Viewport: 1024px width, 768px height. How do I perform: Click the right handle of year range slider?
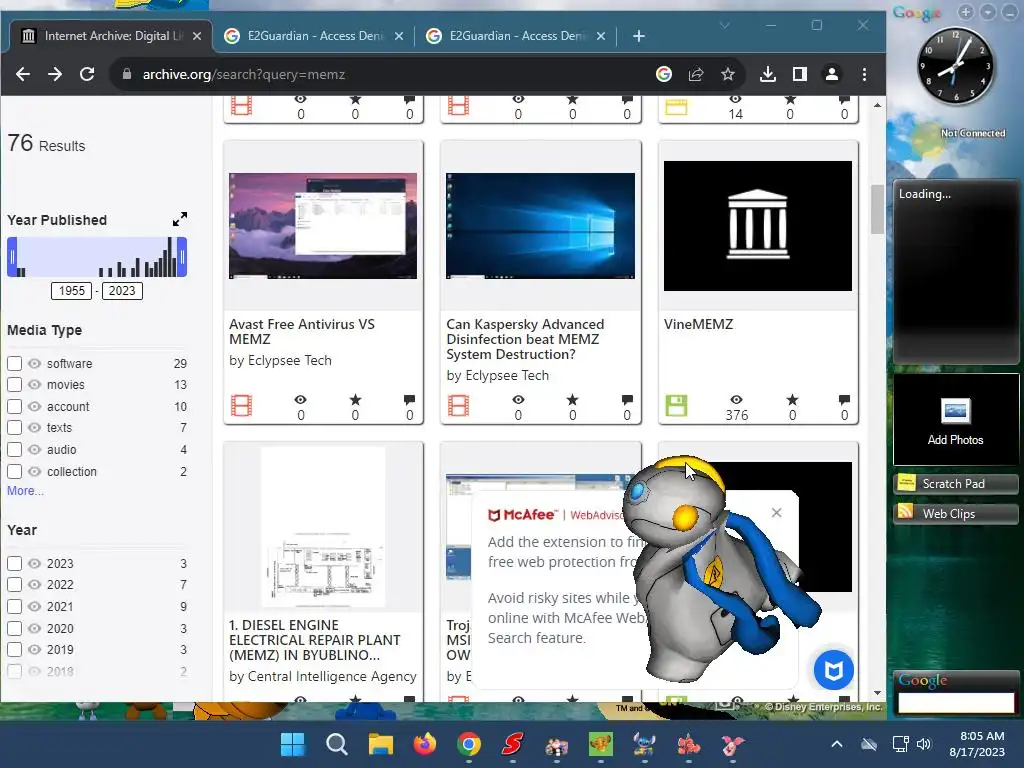[182, 257]
